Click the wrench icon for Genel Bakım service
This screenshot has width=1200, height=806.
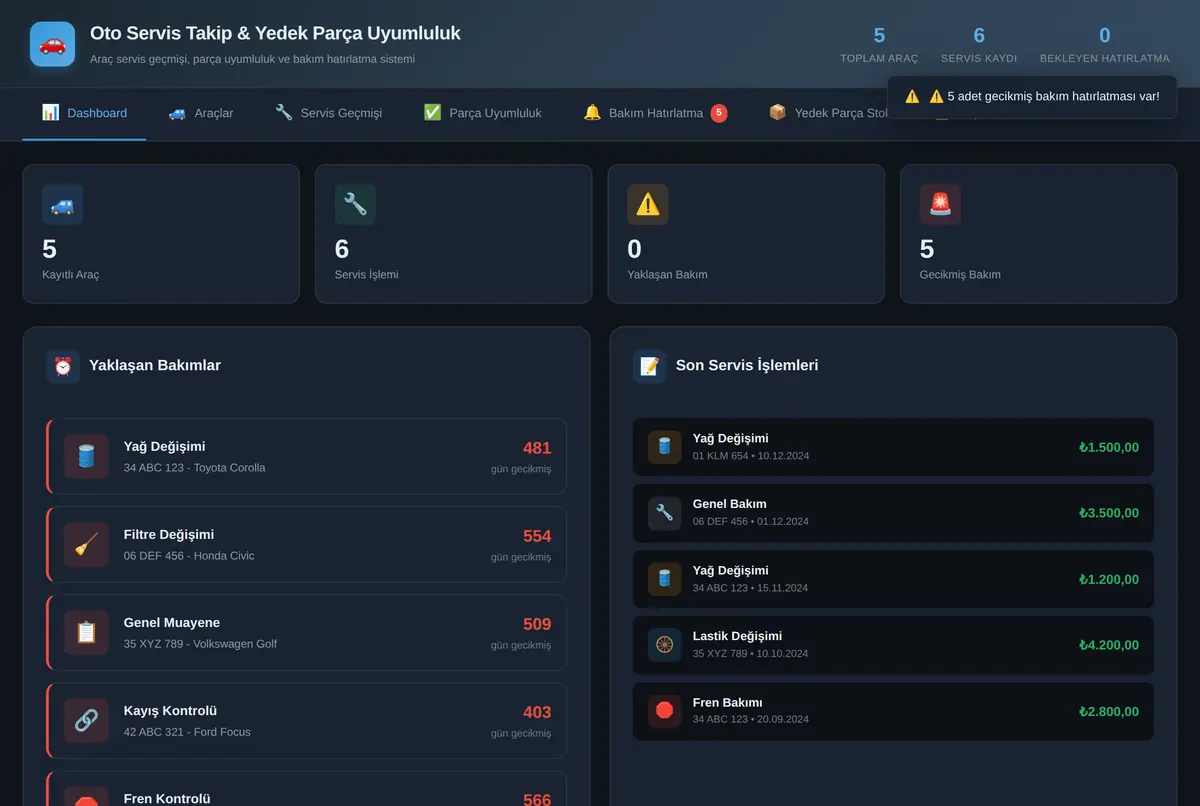pos(664,513)
